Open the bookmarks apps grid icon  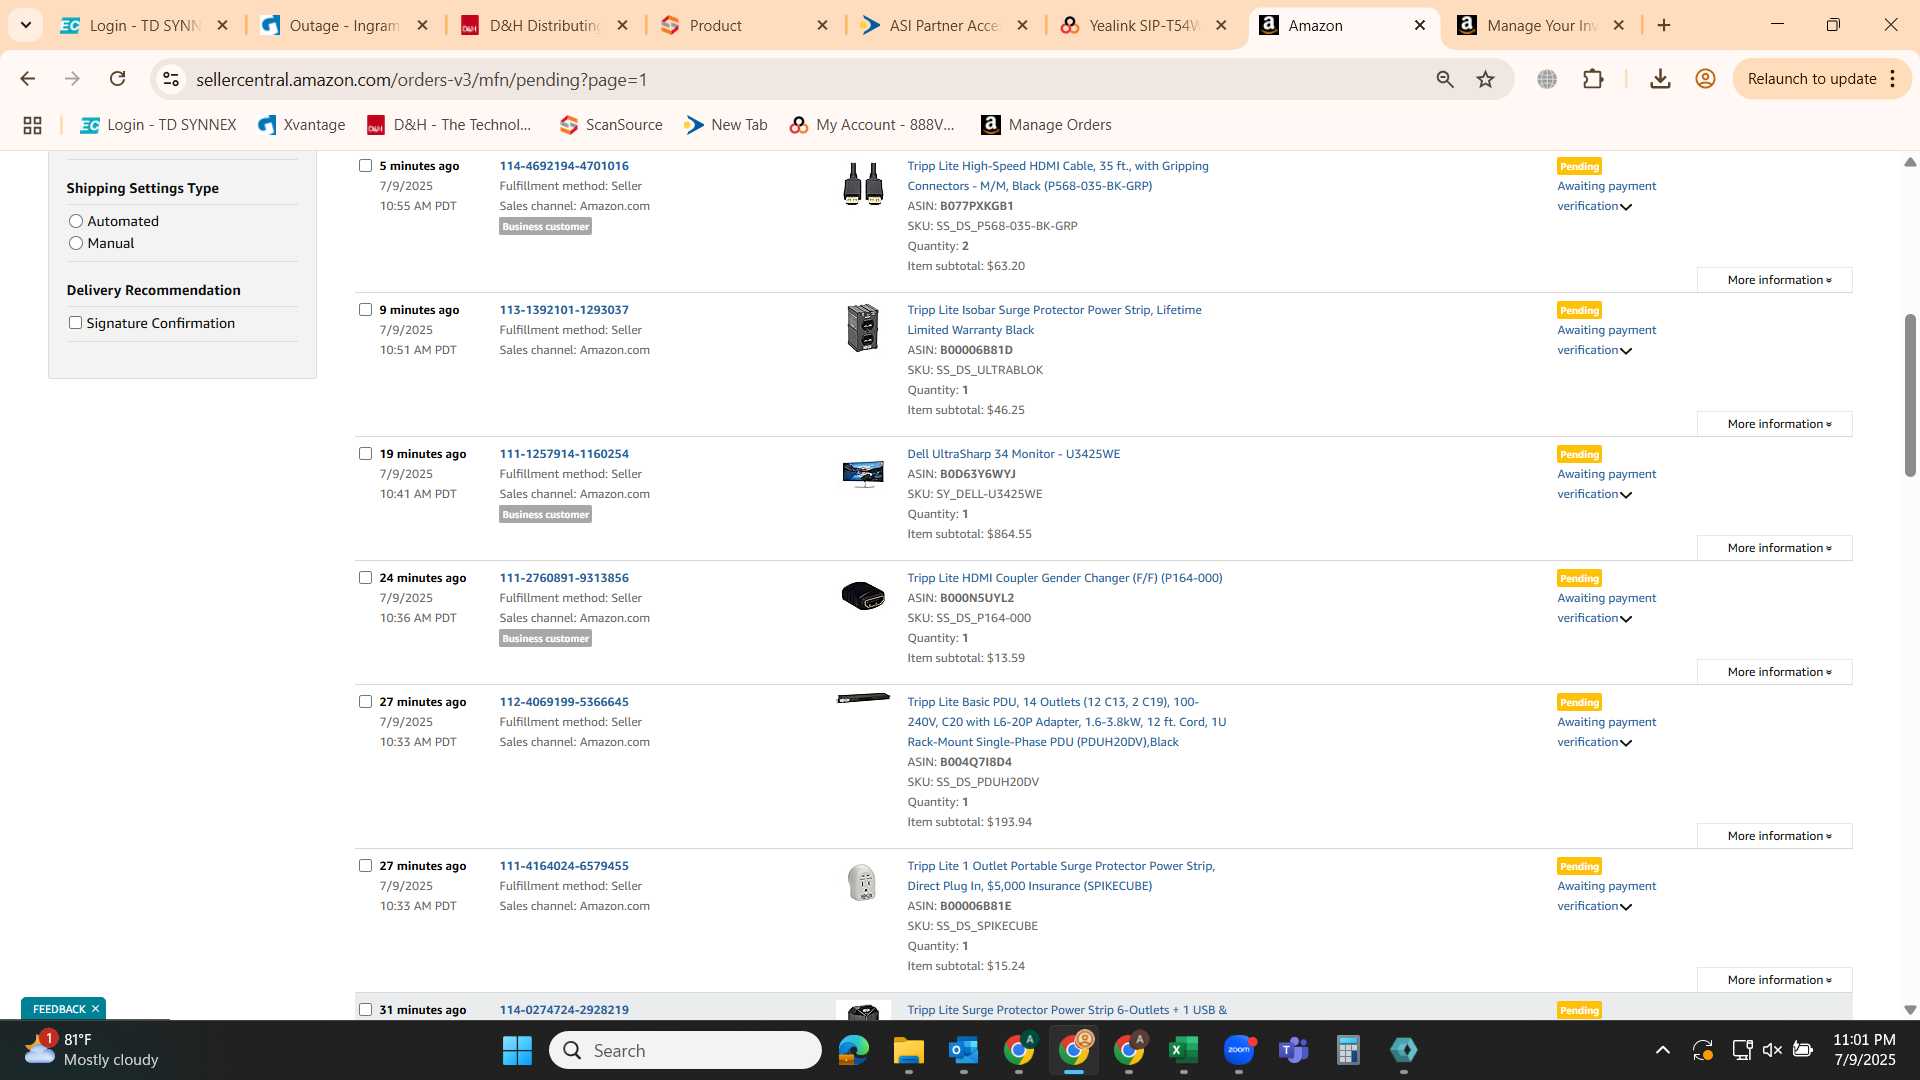coord(32,125)
